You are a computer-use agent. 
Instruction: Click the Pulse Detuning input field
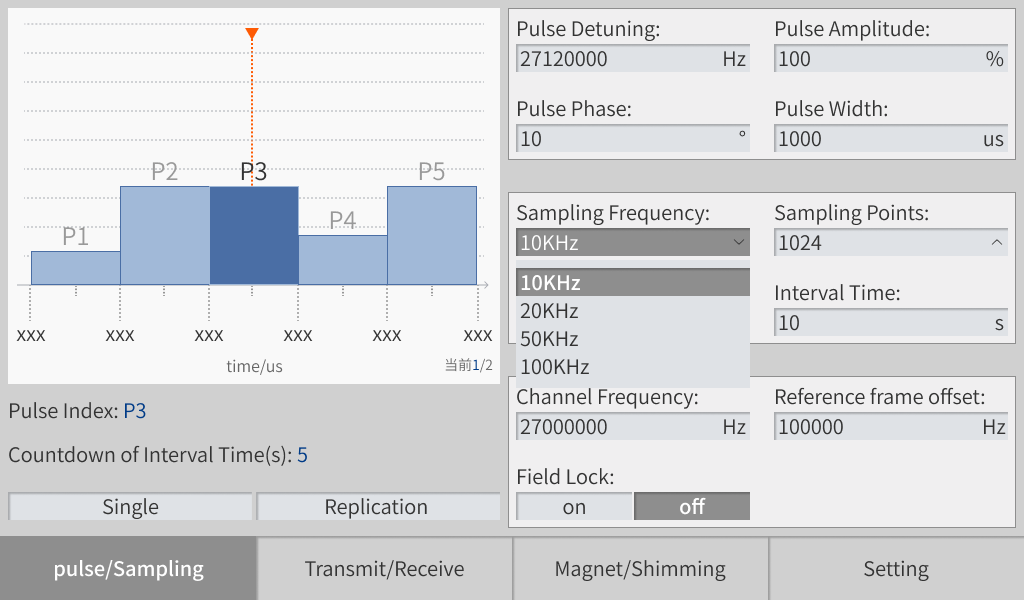tap(617, 59)
